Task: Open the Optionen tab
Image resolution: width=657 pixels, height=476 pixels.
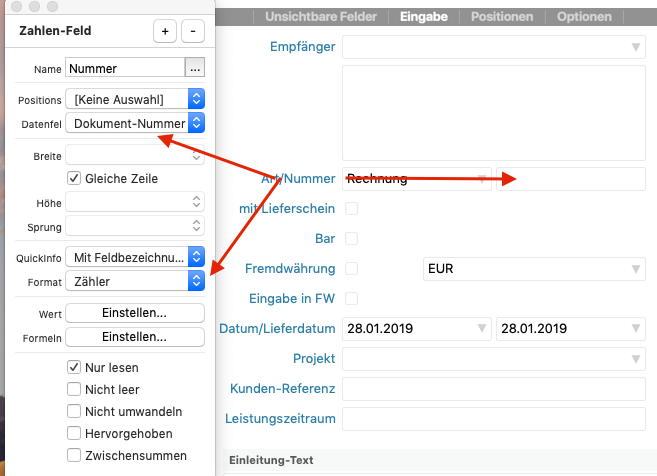Action: point(584,16)
